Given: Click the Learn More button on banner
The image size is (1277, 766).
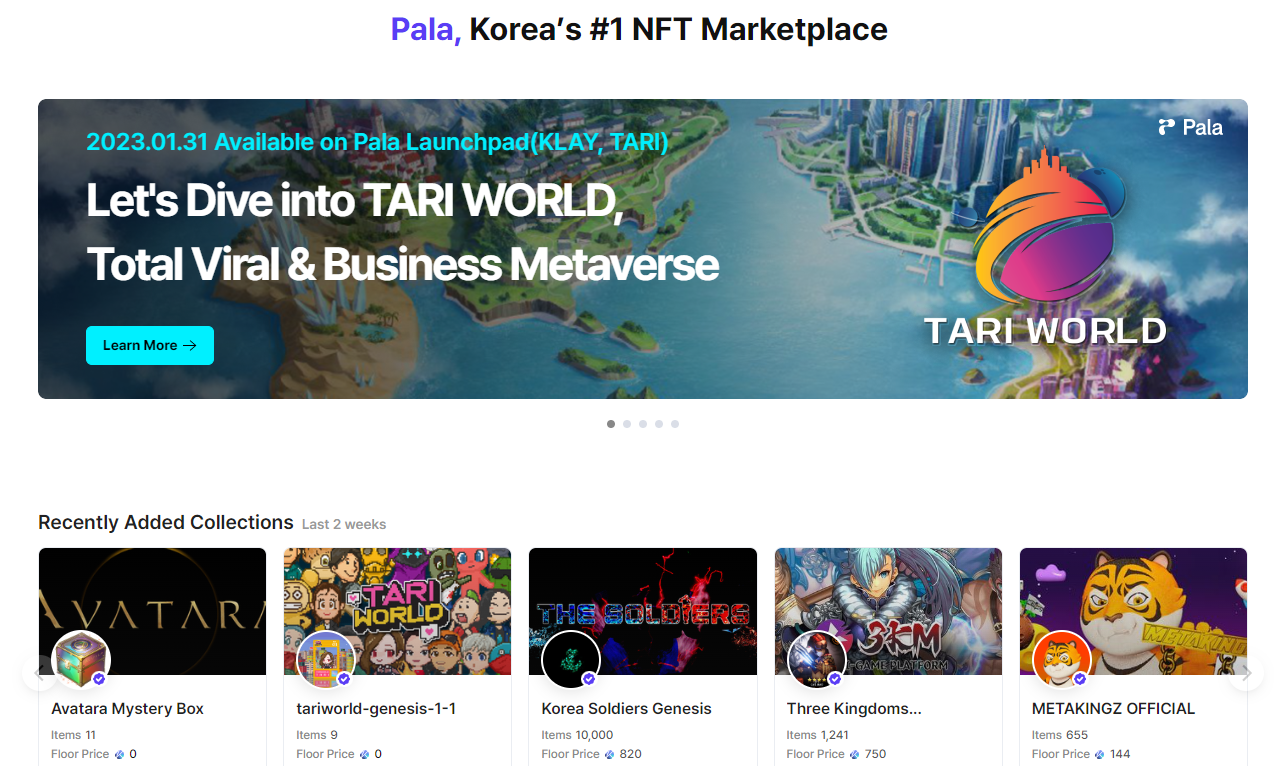Looking at the screenshot, I should click(150, 345).
